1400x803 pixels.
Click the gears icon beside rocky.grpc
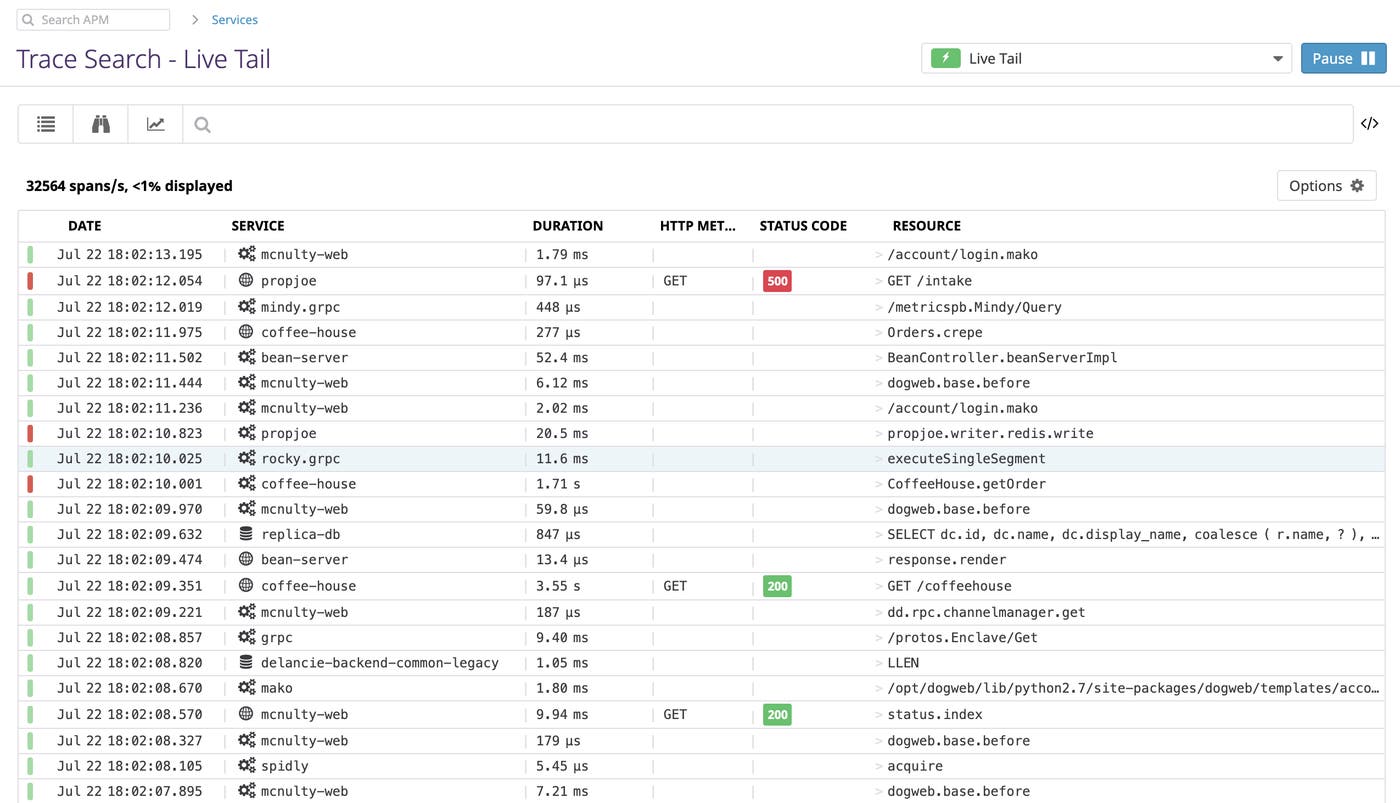[x=246, y=458]
